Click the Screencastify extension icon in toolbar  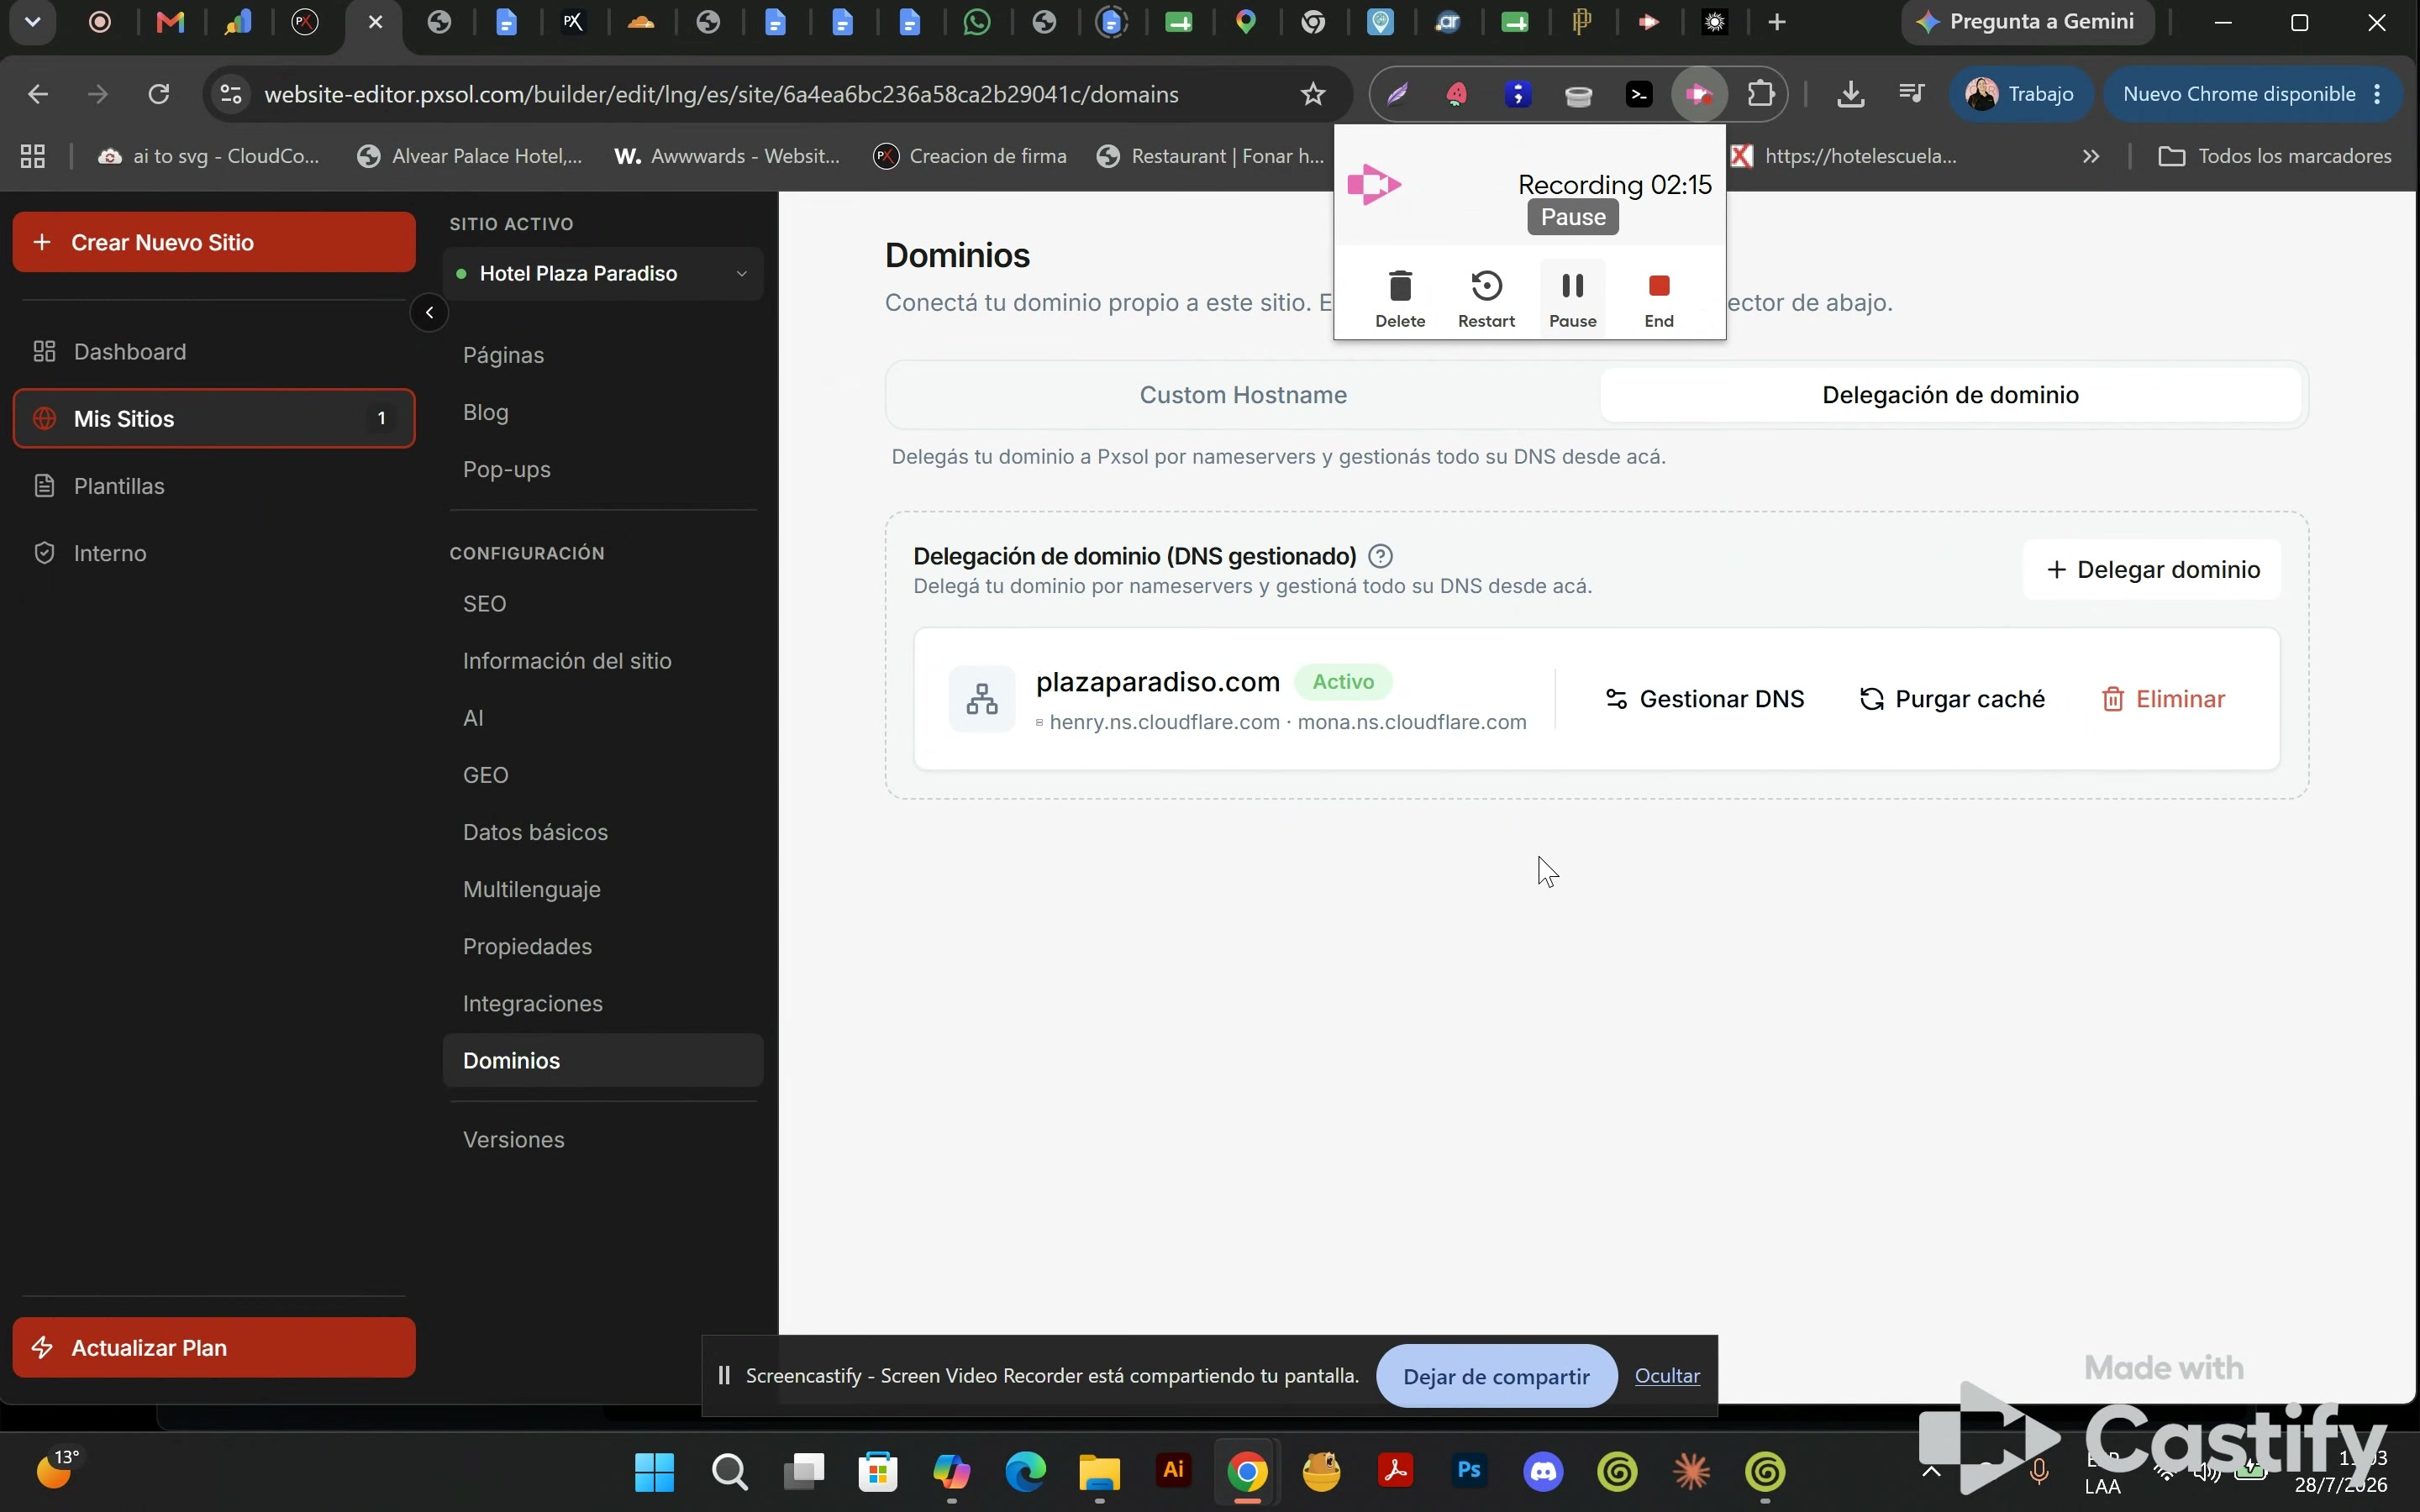click(1699, 94)
